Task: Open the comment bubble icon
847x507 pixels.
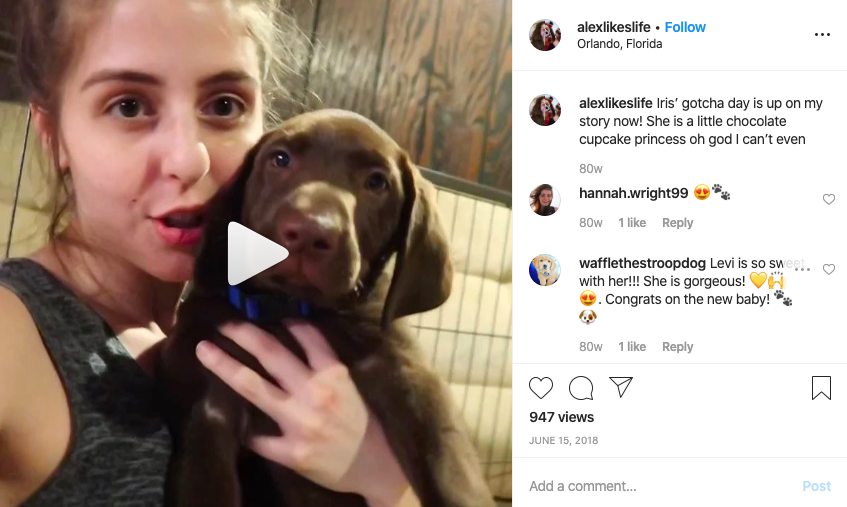Action: point(581,388)
